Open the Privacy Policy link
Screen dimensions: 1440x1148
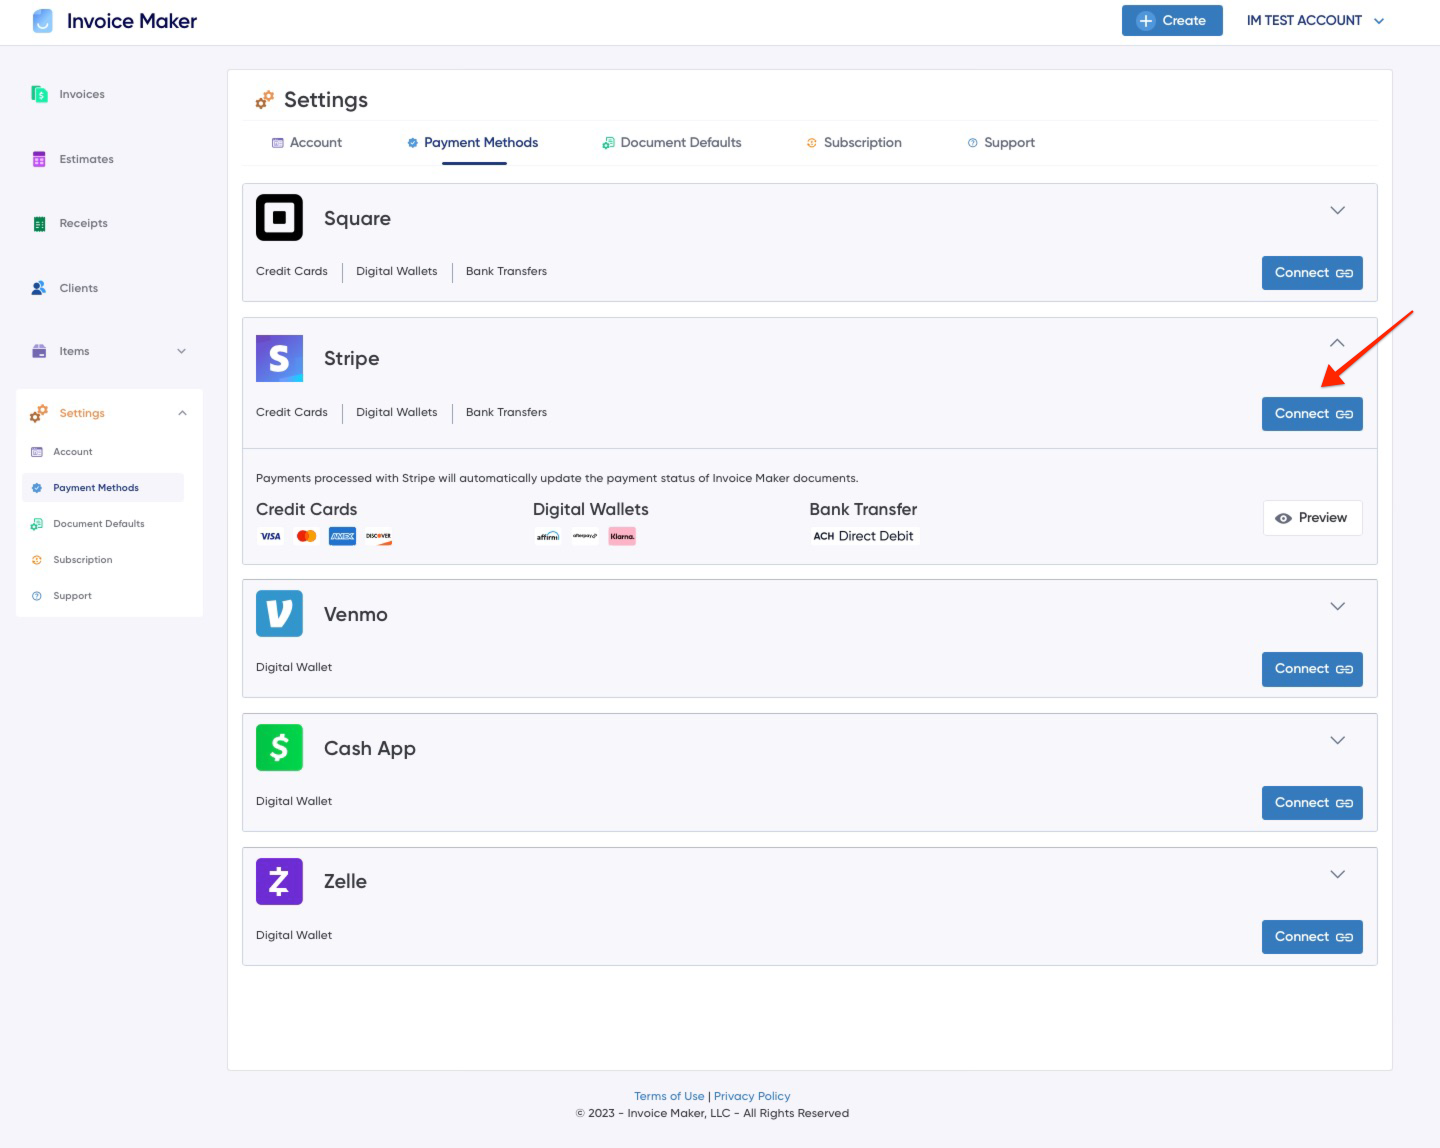point(752,1096)
